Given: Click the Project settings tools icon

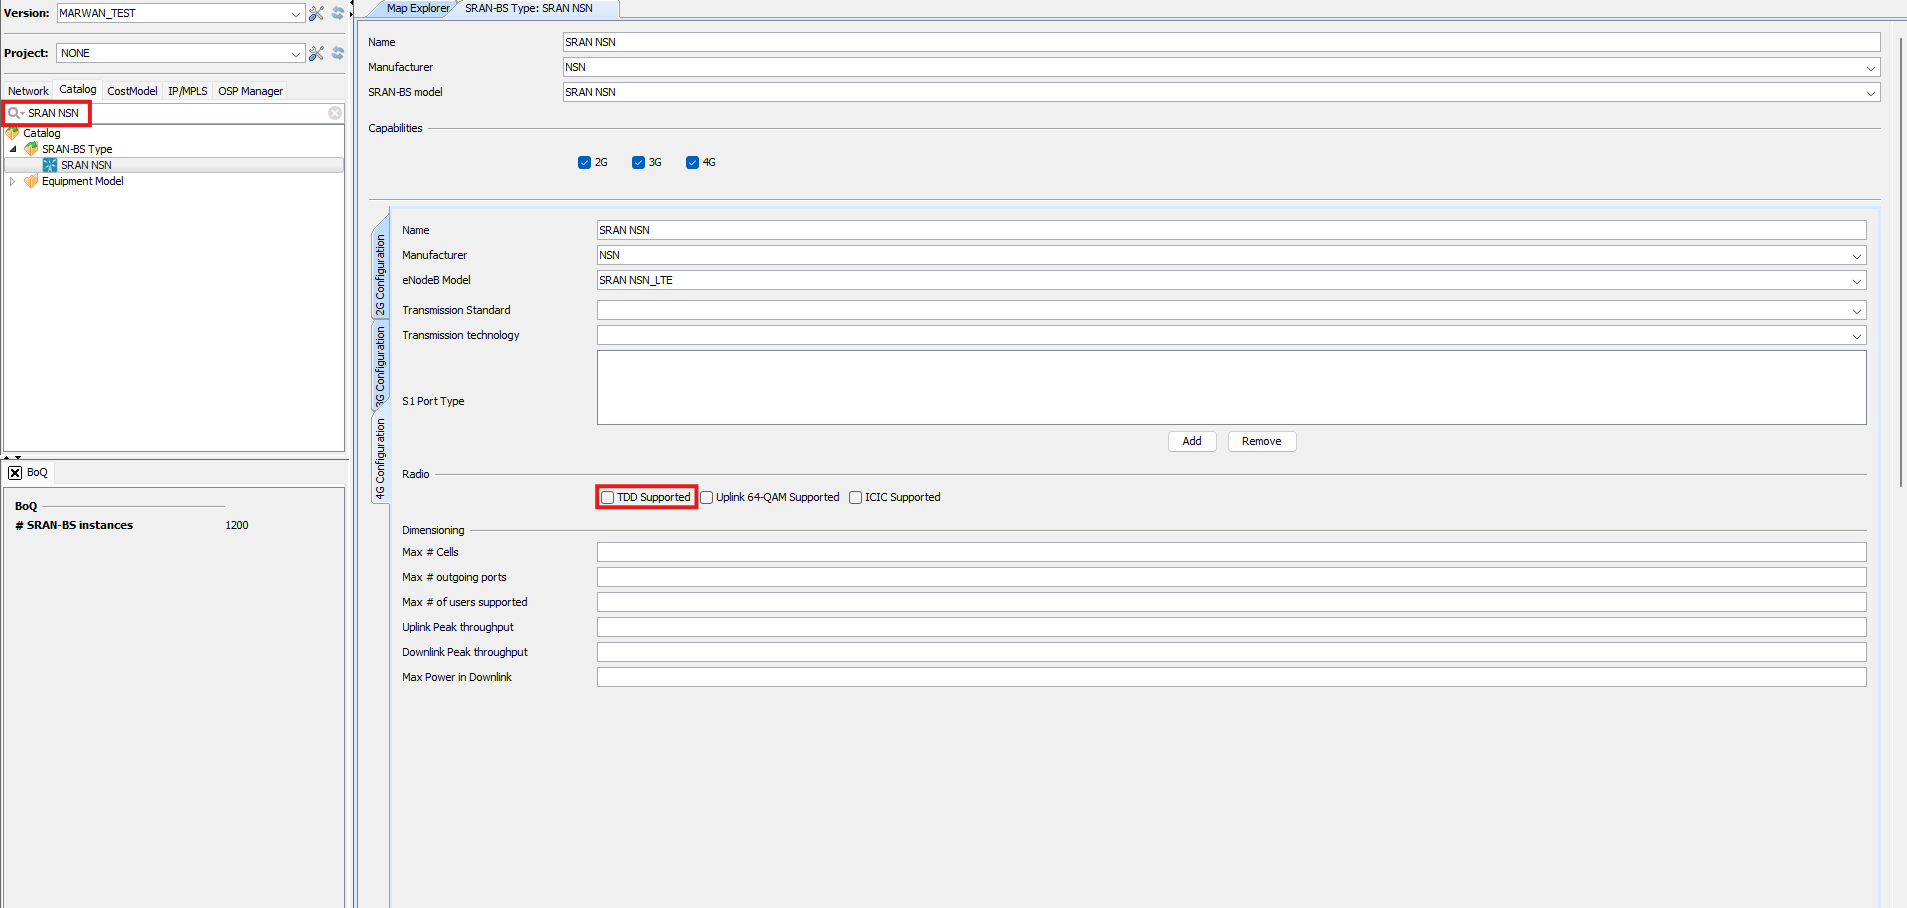Looking at the screenshot, I should pos(316,53).
